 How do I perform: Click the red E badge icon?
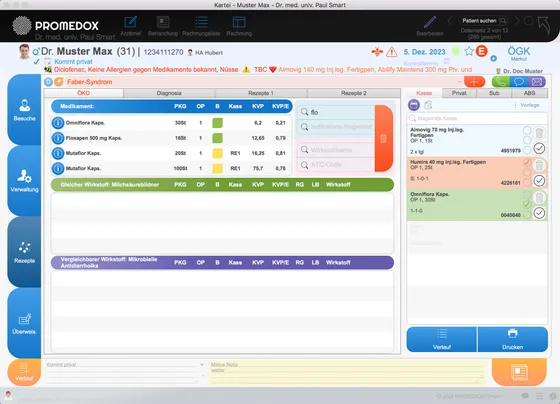coord(481,51)
